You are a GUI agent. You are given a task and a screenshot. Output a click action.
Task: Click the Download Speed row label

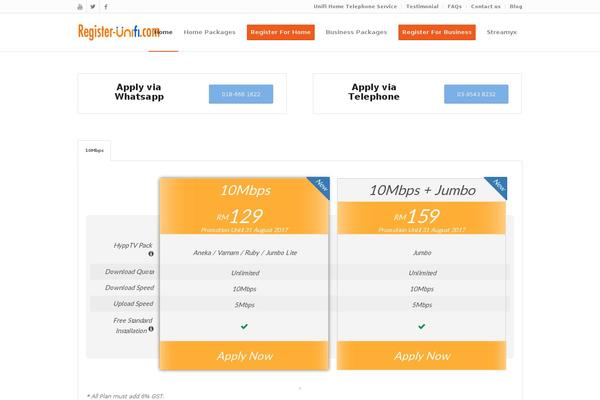click(x=129, y=288)
